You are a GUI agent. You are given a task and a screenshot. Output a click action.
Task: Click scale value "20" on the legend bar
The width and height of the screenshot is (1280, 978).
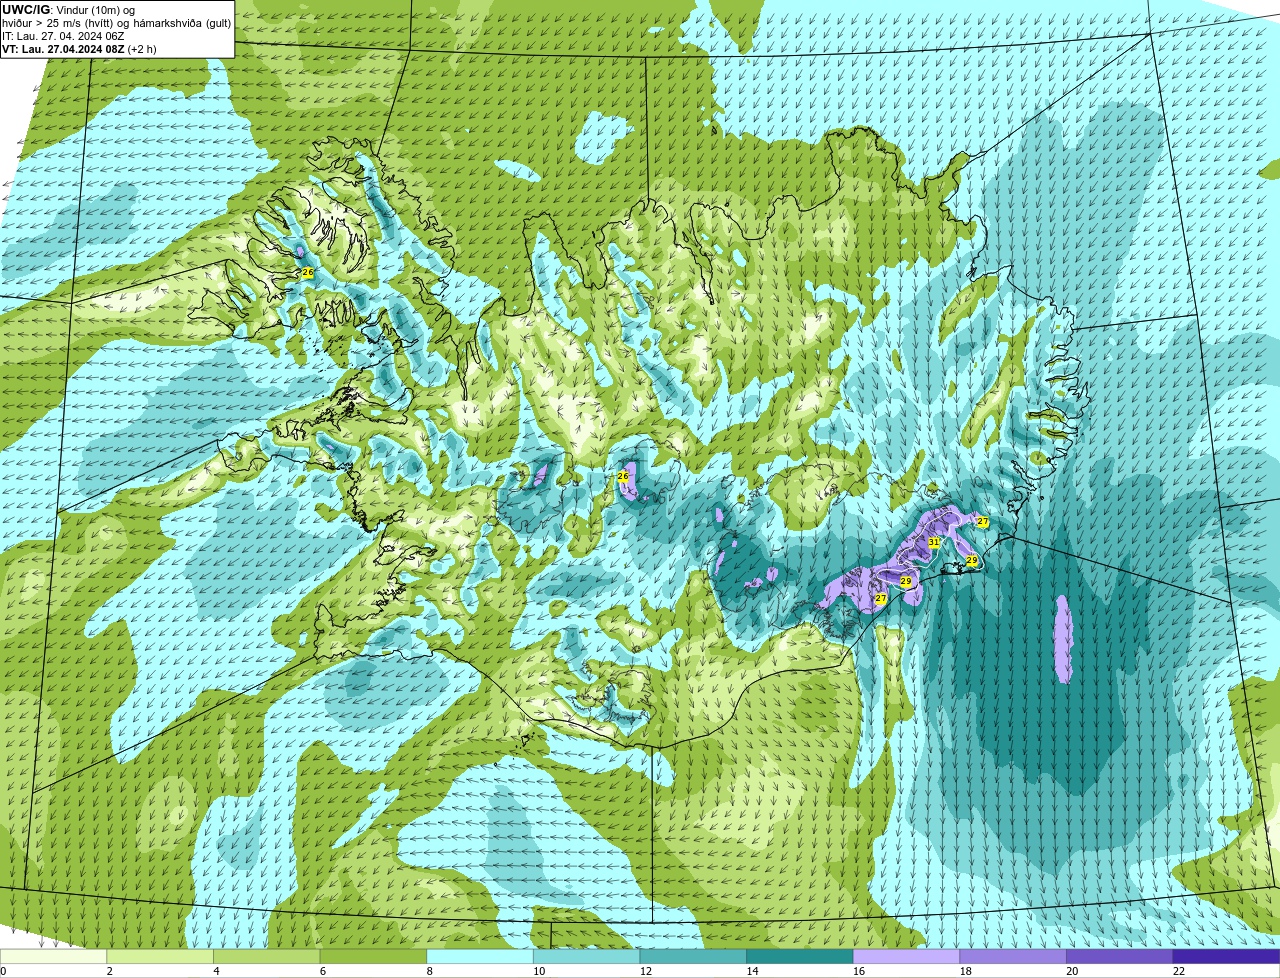[1072, 971]
